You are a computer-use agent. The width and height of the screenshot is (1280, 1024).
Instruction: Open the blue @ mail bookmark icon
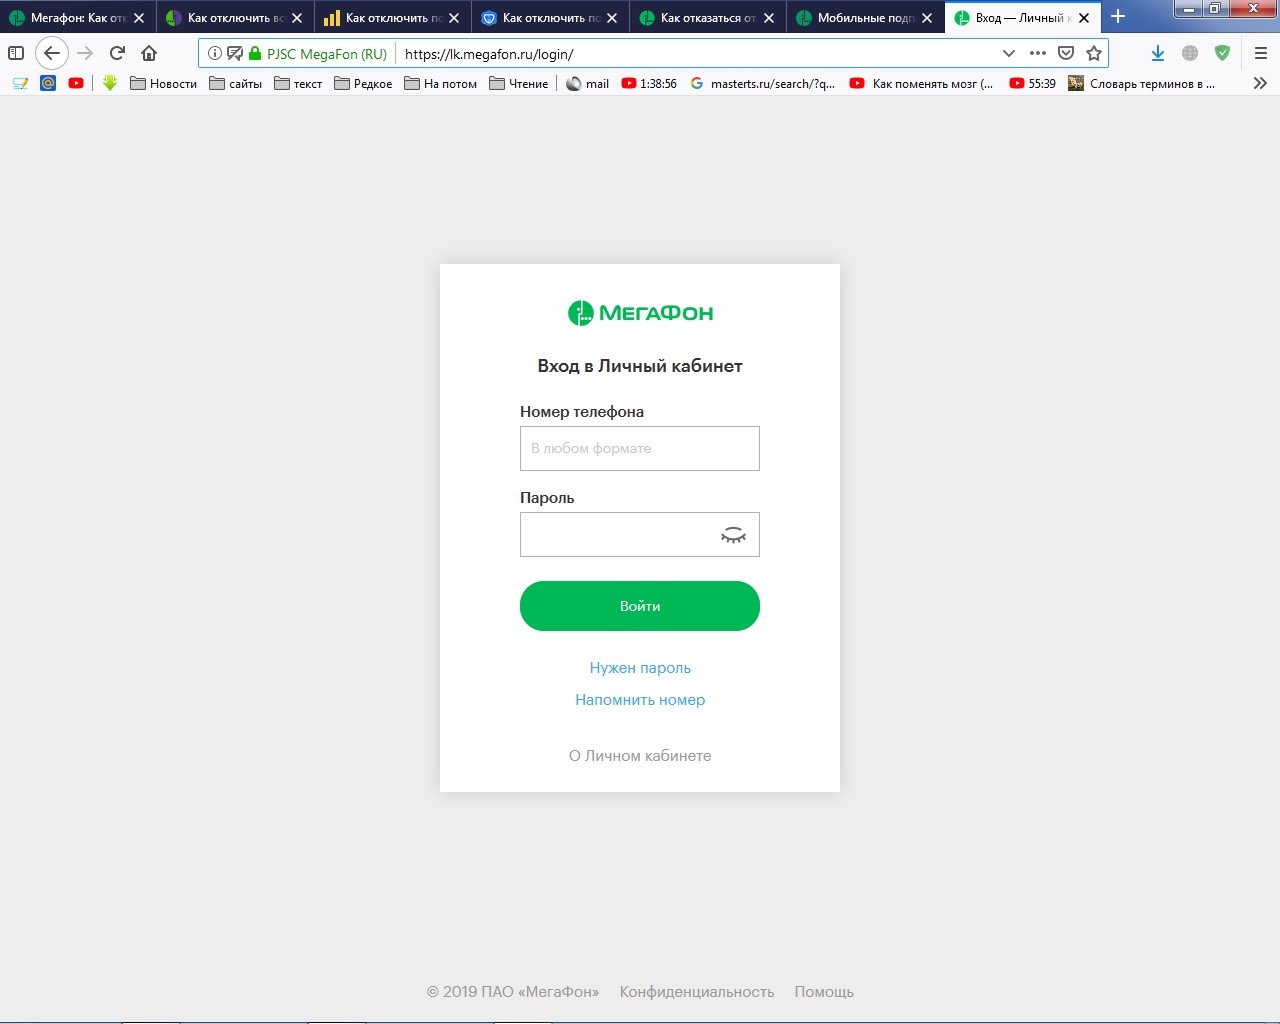tap(48, 84)
